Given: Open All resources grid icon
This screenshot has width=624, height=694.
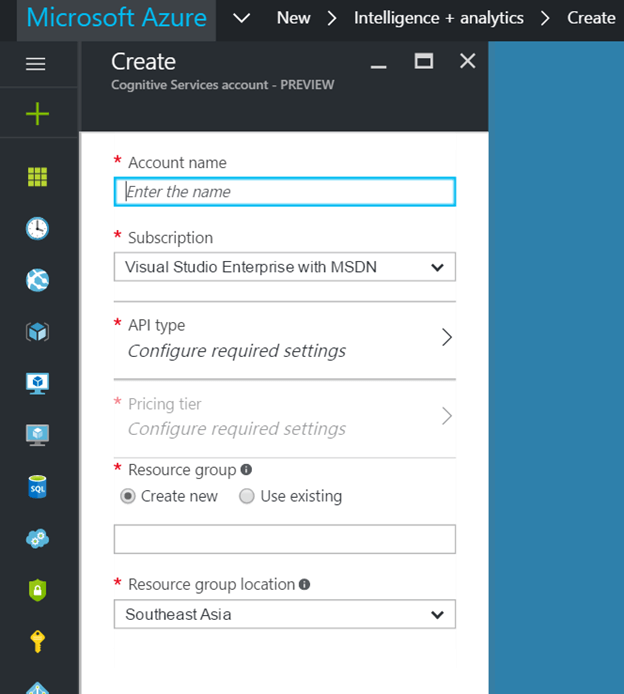Looking at the screenshot, I should click(37, 177).
